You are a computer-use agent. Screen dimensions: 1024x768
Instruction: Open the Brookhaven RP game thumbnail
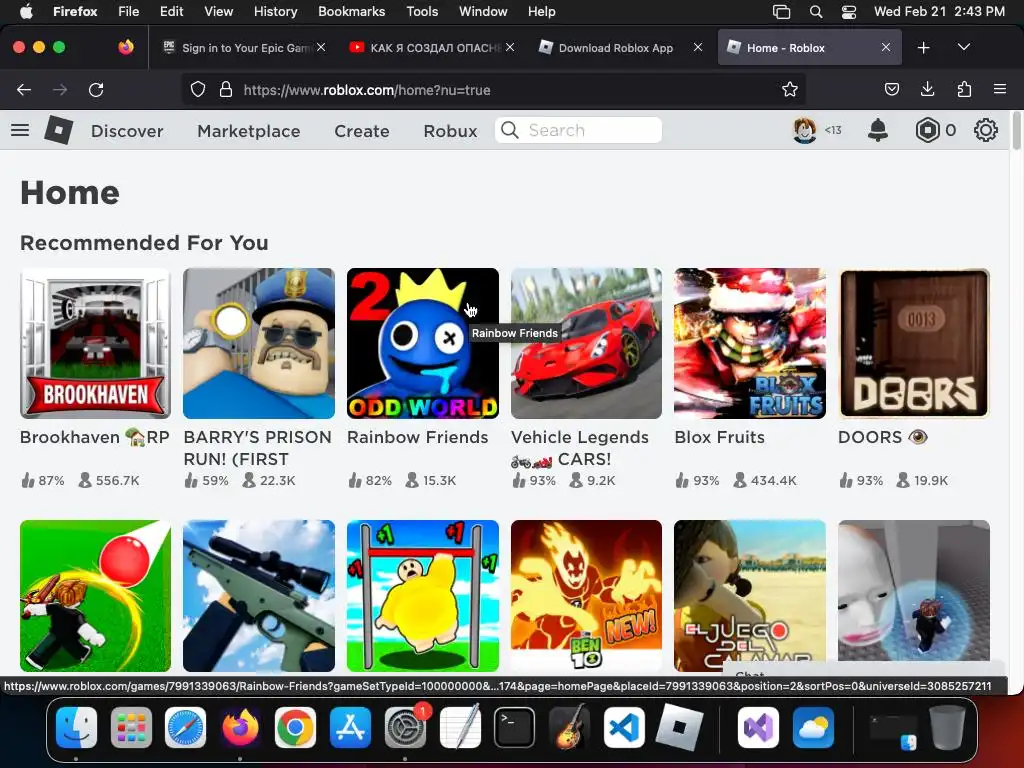[x=95, y=343]
